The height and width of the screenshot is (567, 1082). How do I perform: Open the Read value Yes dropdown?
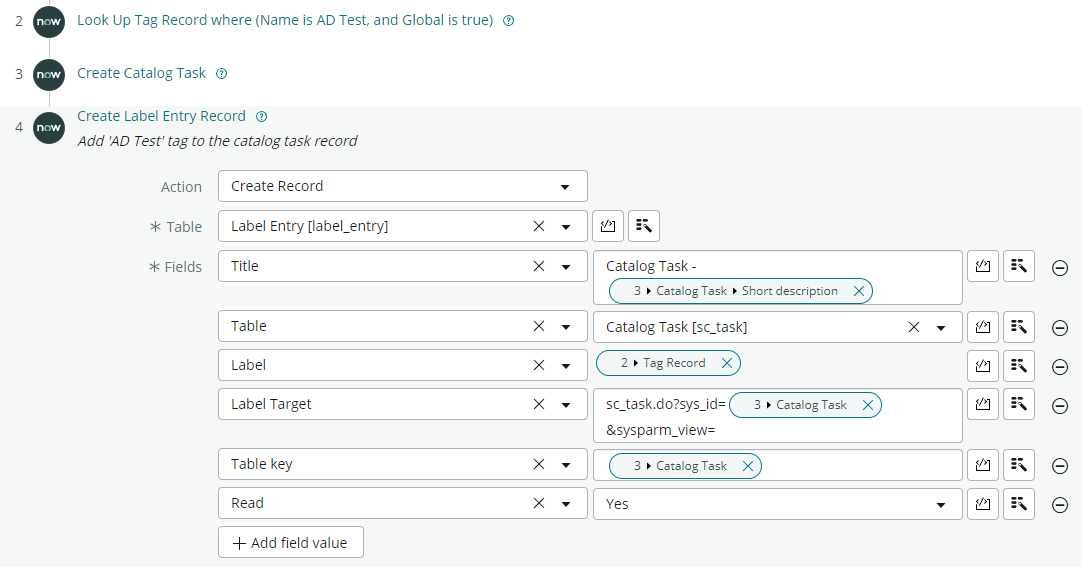click(940, 505)
